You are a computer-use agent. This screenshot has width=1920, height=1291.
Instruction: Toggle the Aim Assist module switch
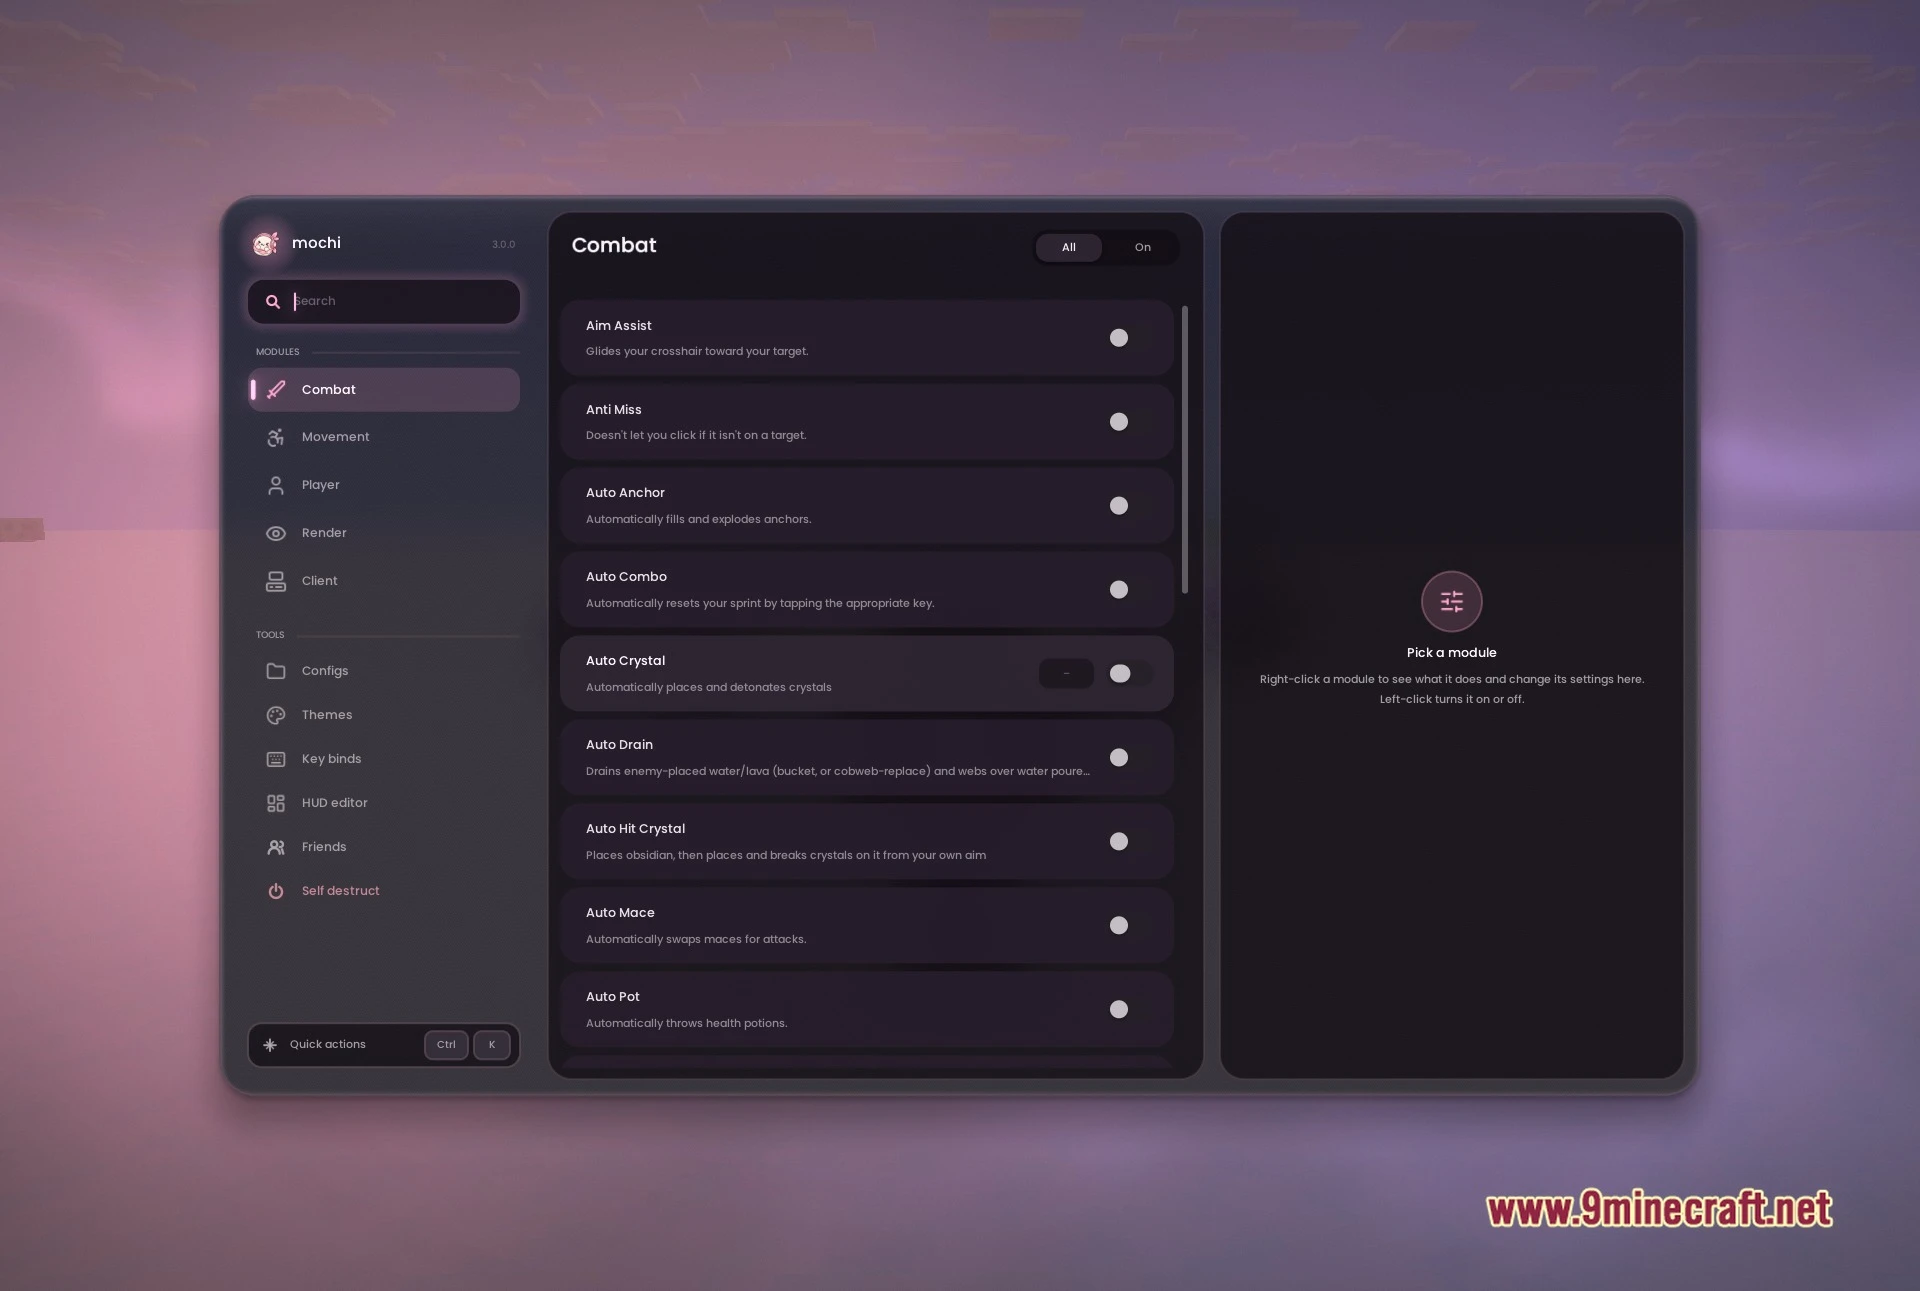(1129, 338)
